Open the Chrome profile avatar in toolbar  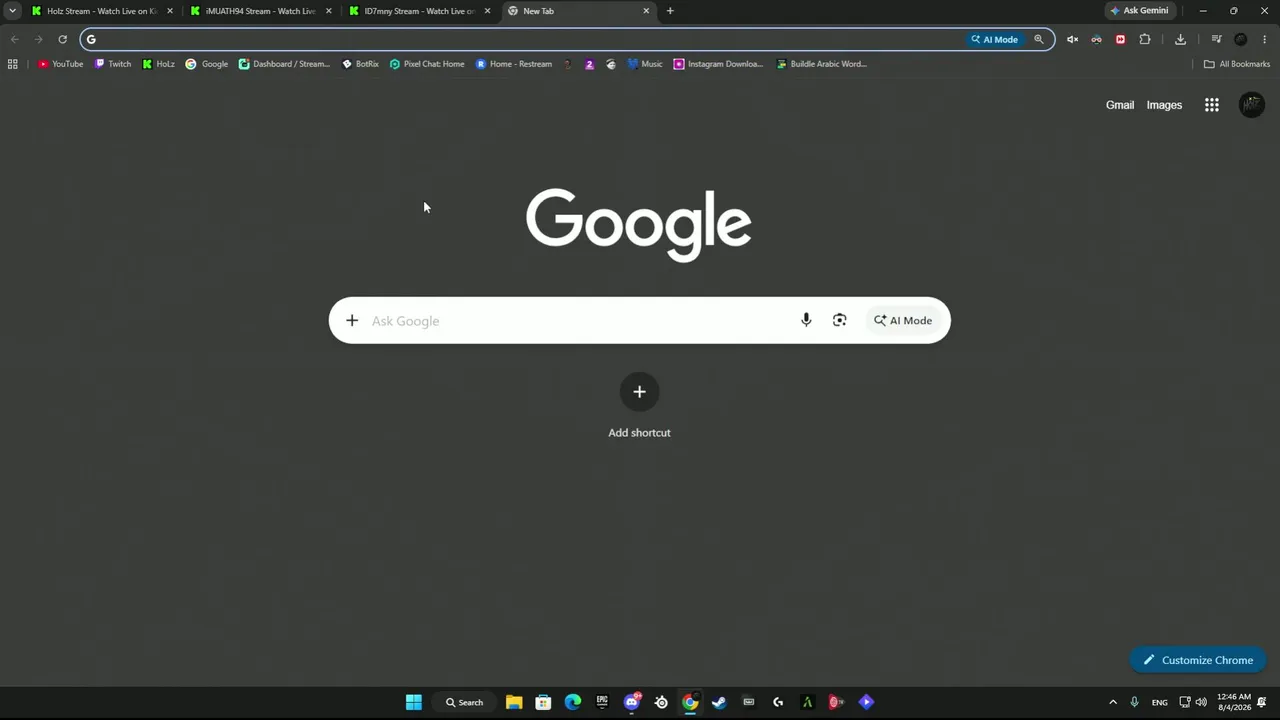coord(1241,39)
